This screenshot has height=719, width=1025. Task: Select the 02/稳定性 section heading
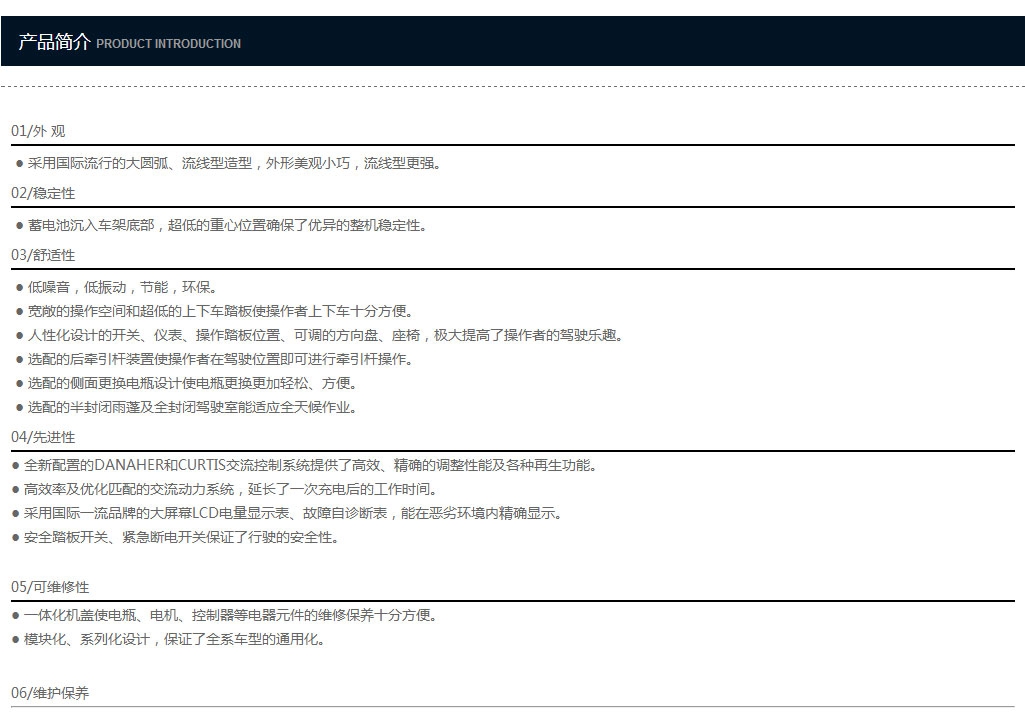(43, 193)
